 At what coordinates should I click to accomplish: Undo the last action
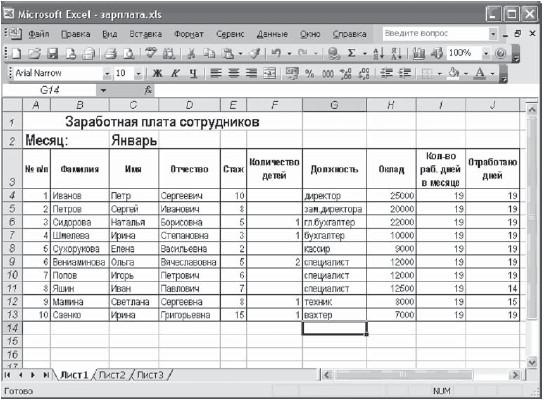(276, 54)
